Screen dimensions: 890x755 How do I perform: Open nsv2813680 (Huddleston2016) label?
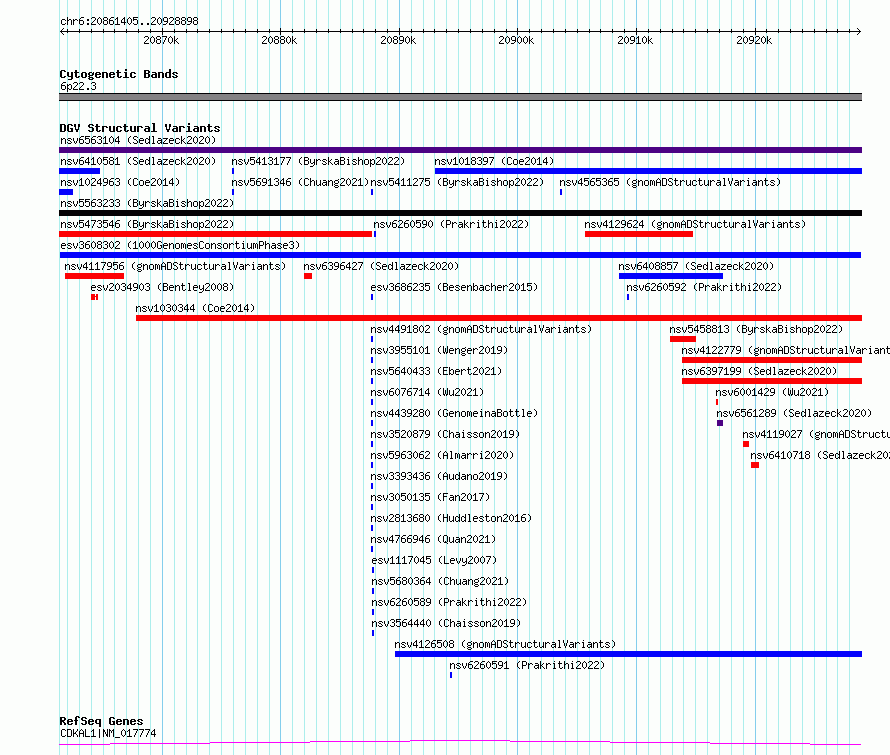click(451, 518)
